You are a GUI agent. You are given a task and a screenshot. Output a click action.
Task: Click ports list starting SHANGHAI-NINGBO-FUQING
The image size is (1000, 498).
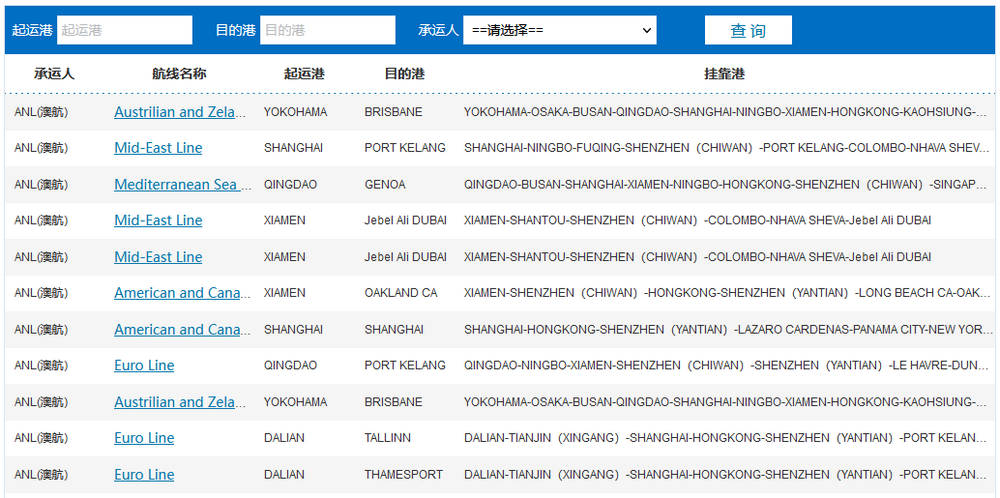[x=726, y=148]
